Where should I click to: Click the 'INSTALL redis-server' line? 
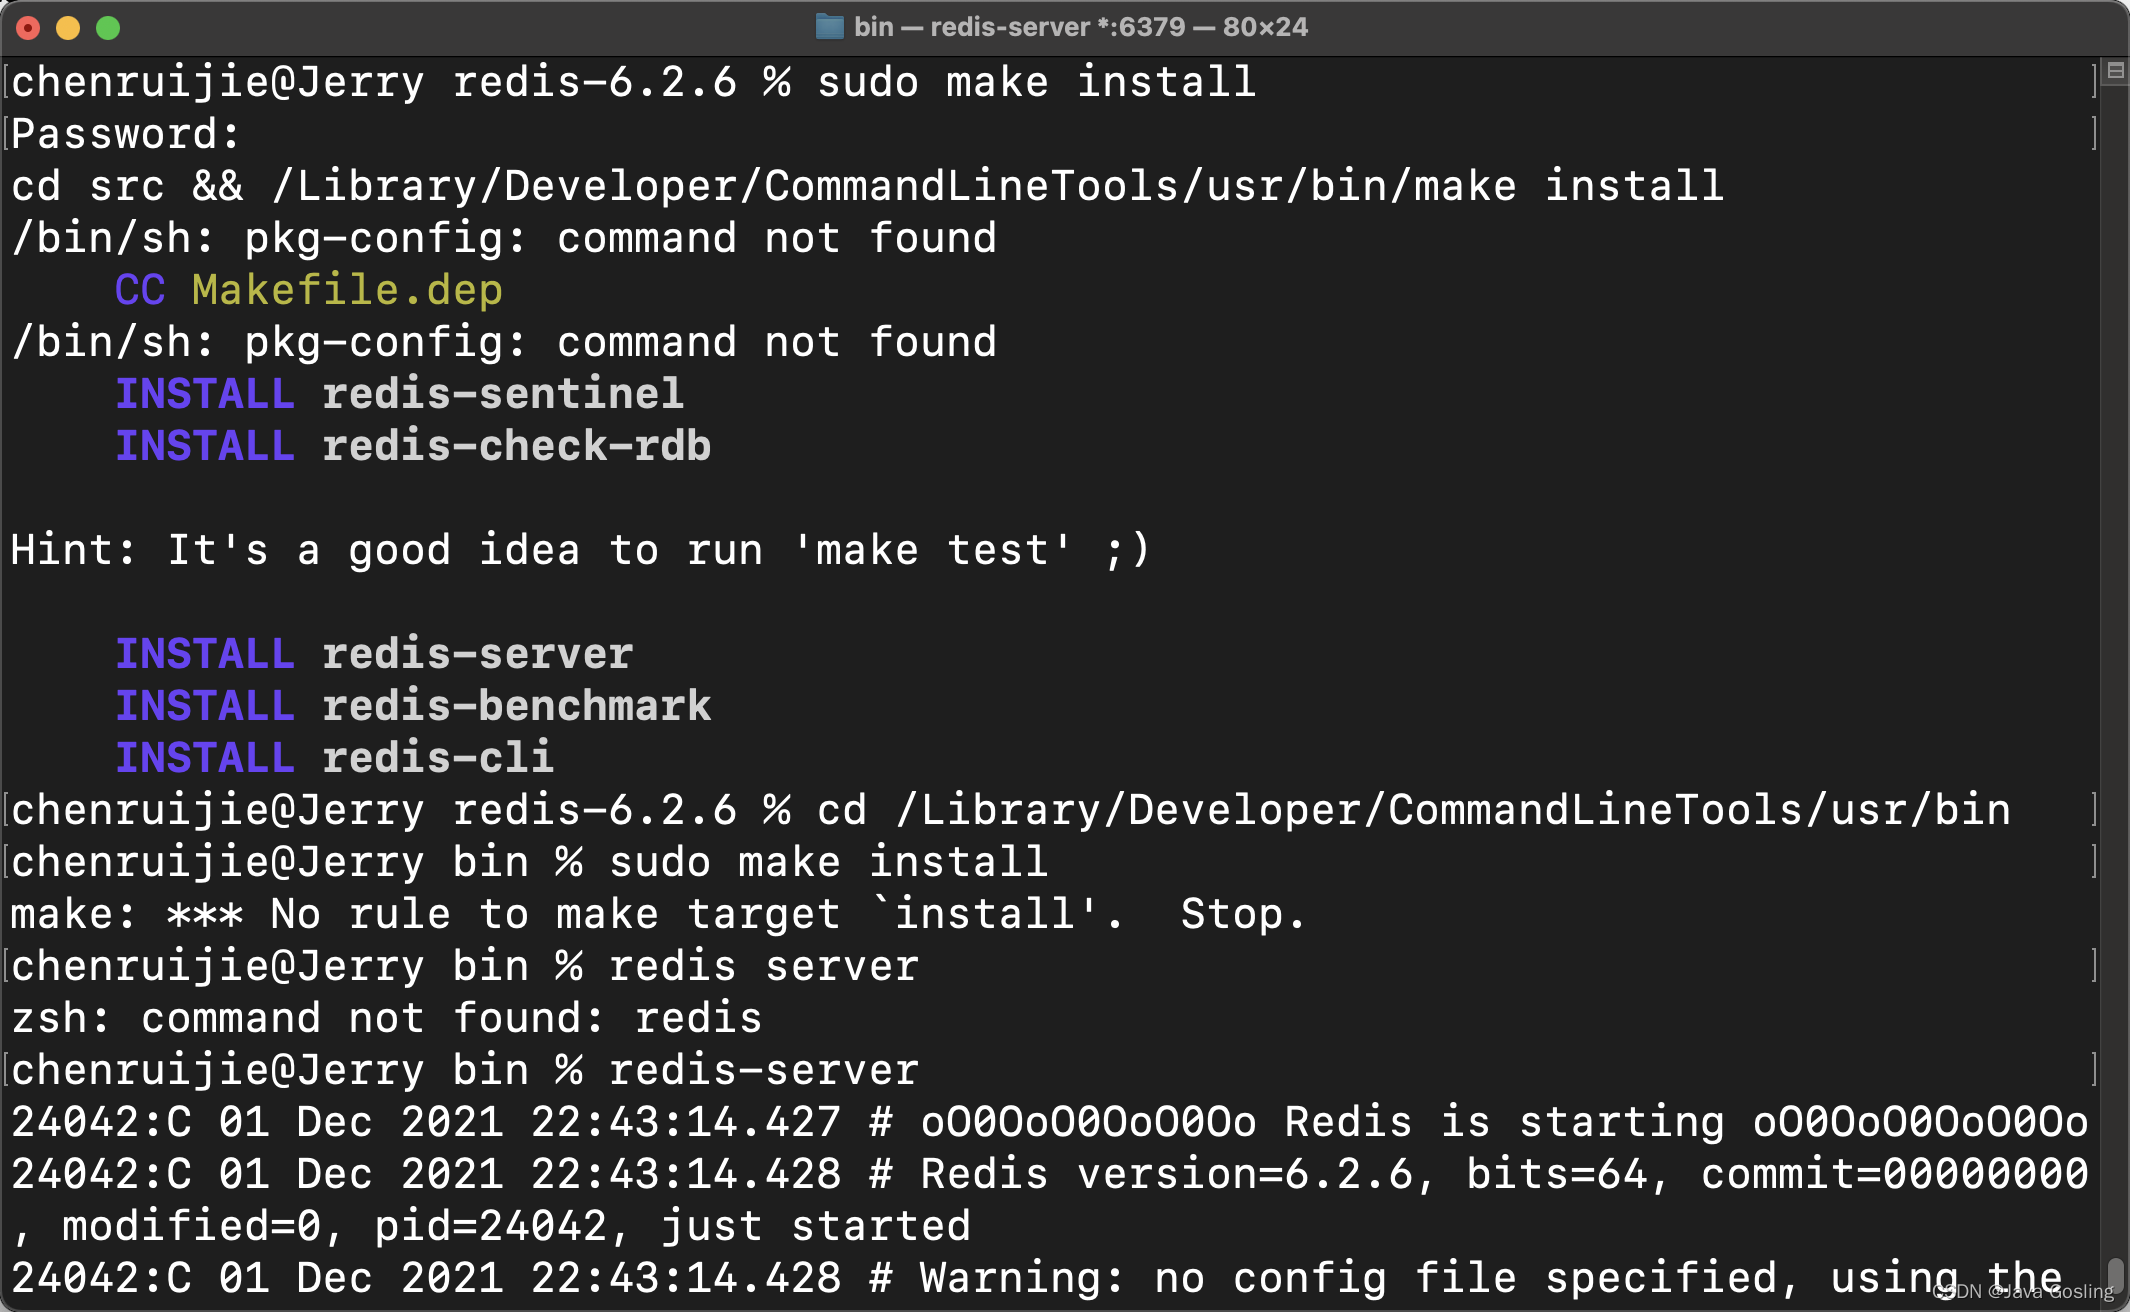pyautogui.click(x=375, y=654)
